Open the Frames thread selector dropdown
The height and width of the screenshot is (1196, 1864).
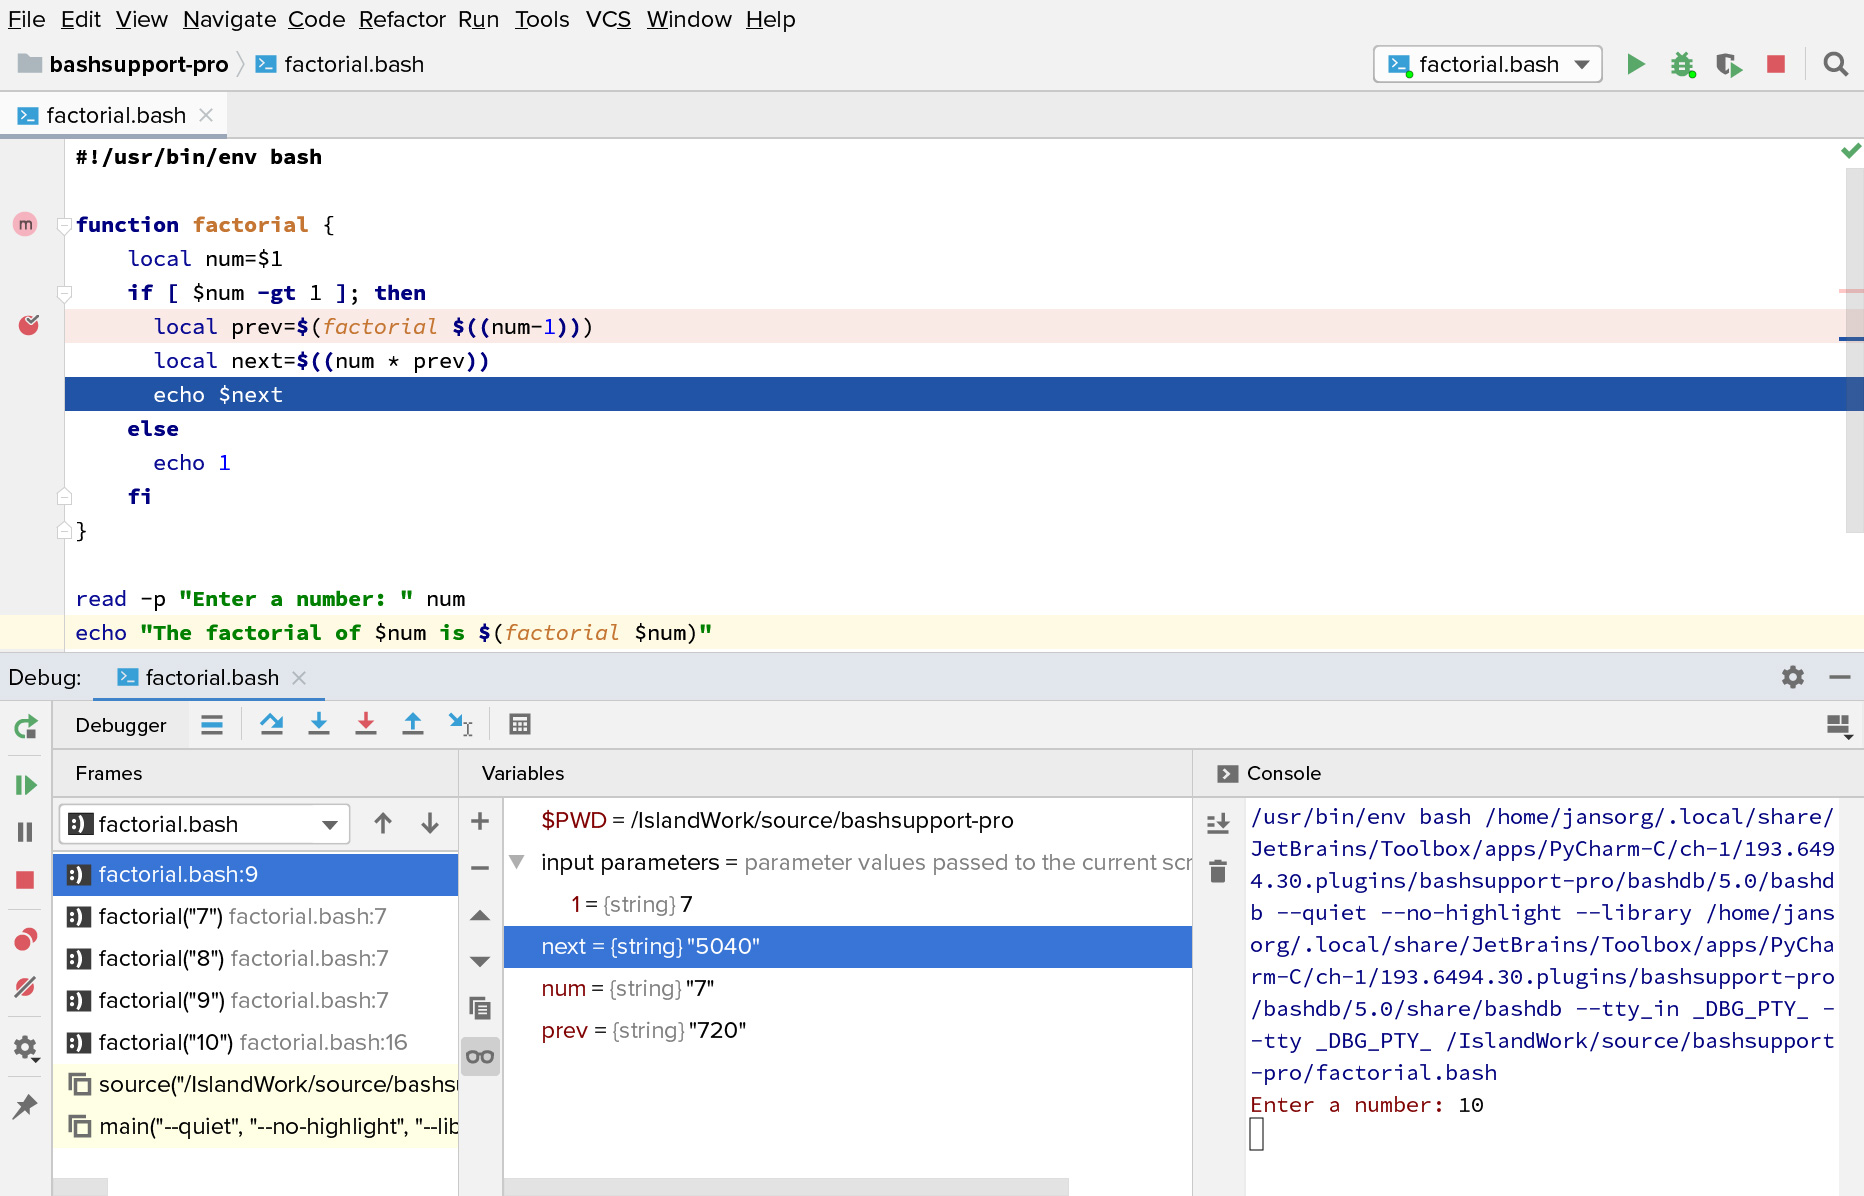pyautogui.click(x=204, y=824)
